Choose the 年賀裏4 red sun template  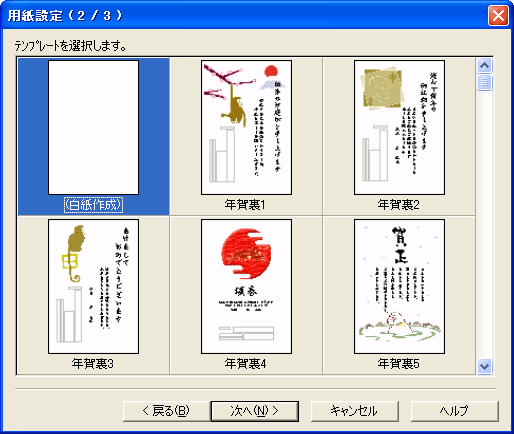coord(246,286)
